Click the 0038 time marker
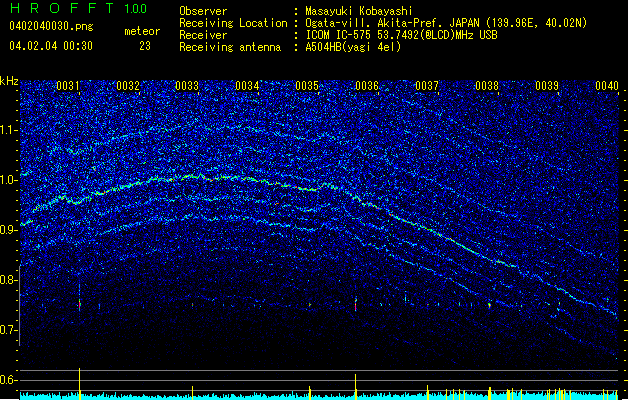The height and width of the screenshot is (400, 629). 487,86
